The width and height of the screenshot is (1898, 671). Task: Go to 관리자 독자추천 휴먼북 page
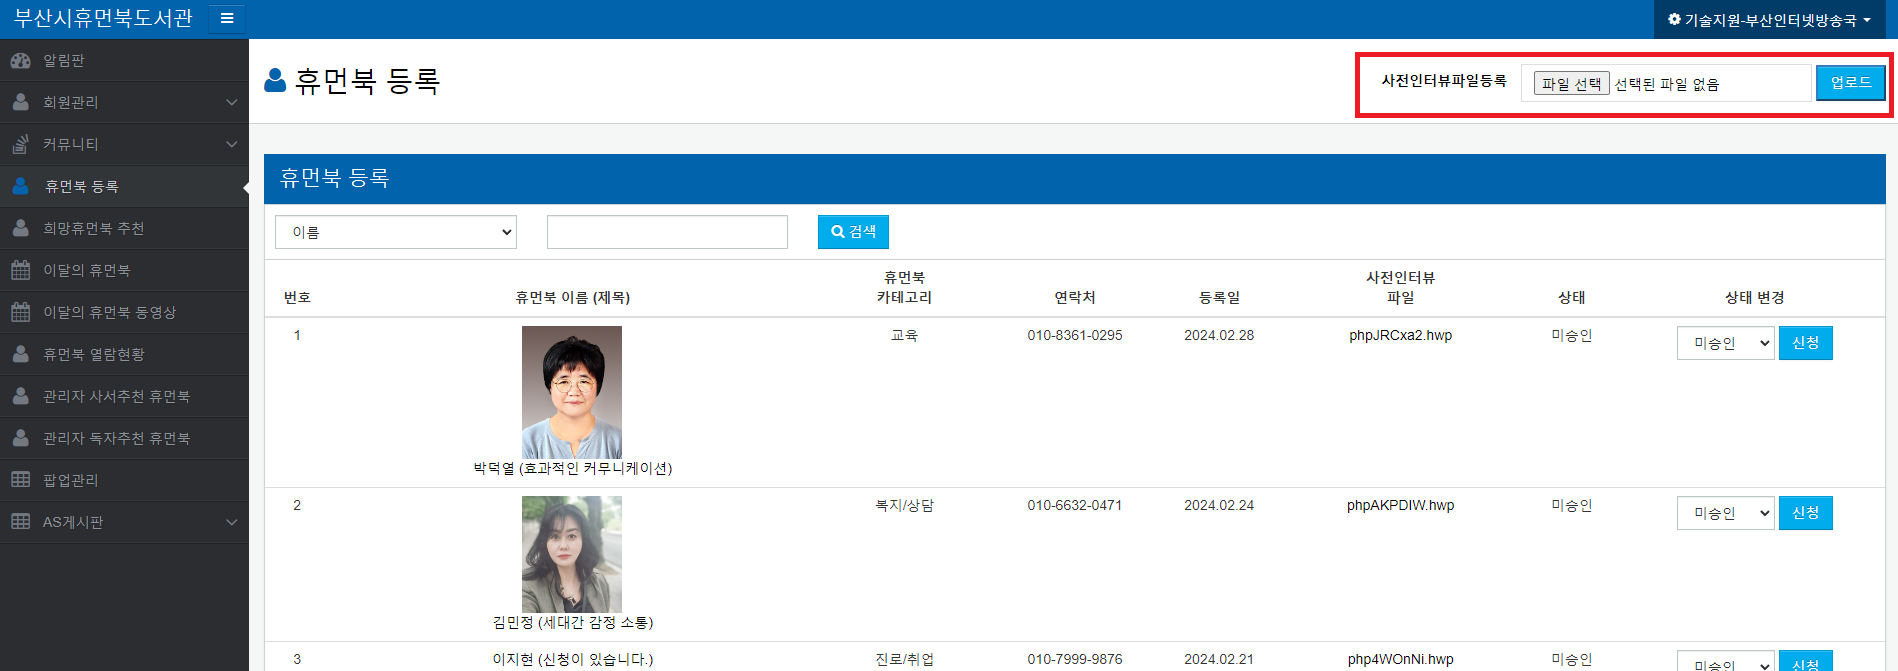coord(116,438)
